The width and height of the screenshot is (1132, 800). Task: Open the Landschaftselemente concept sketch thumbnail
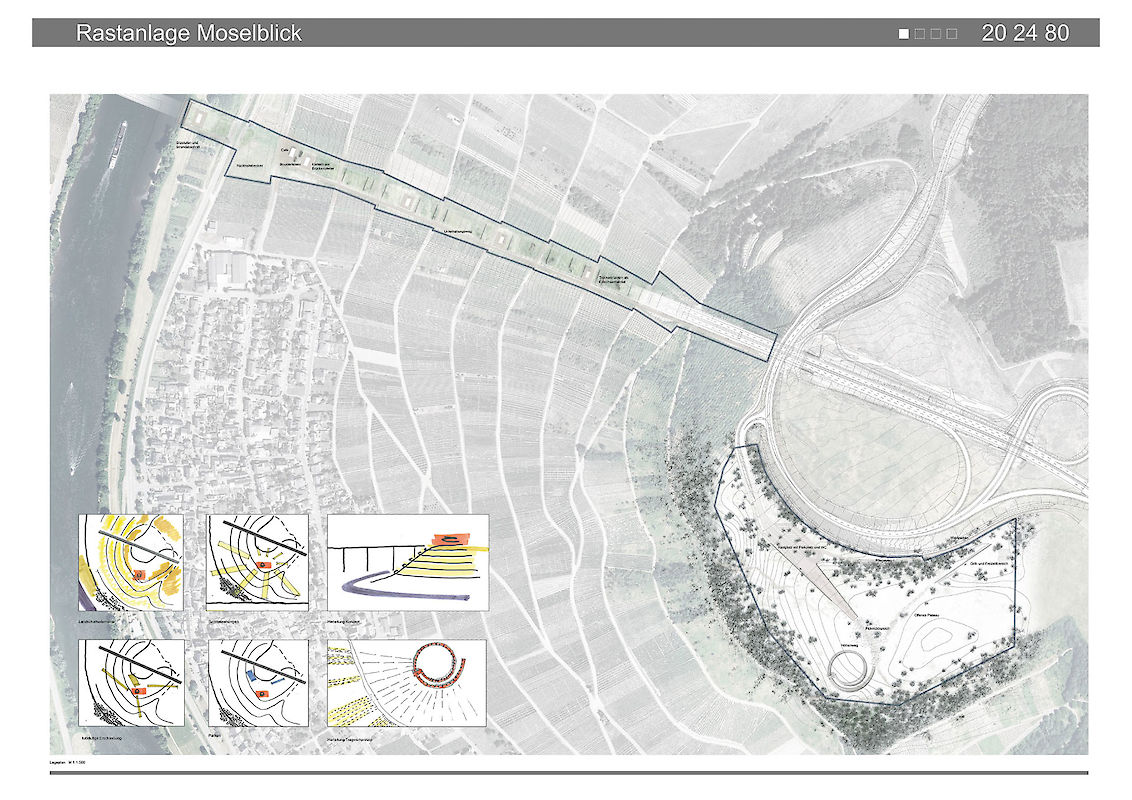pos(132,562)
